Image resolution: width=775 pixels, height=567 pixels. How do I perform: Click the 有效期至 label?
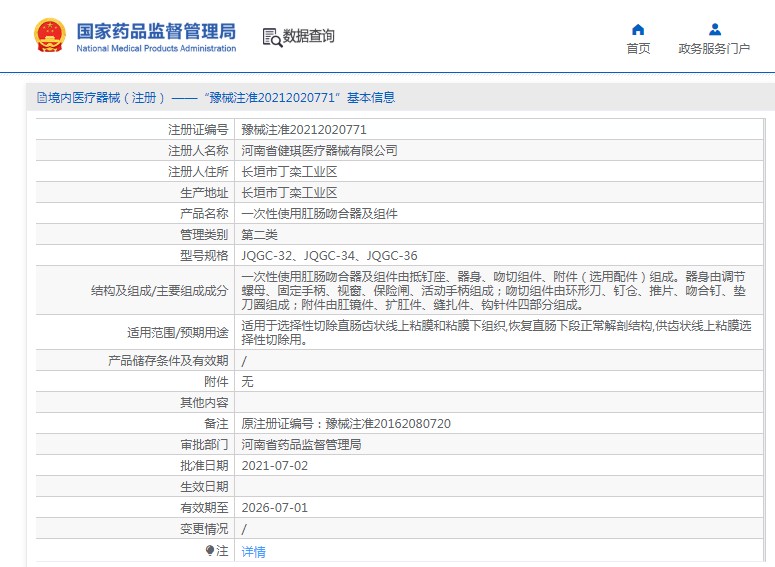coord(204,508)
